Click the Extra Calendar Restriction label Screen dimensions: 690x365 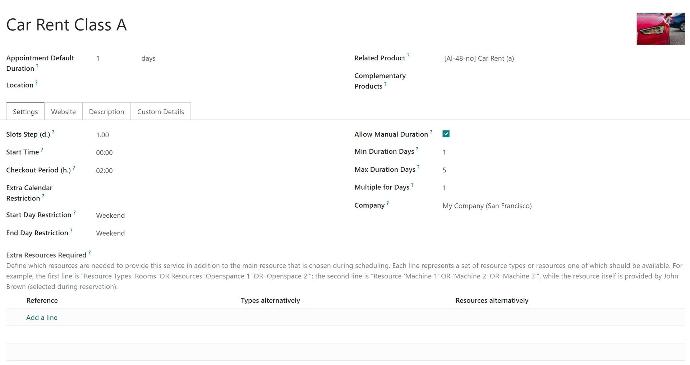coord(29,193)
